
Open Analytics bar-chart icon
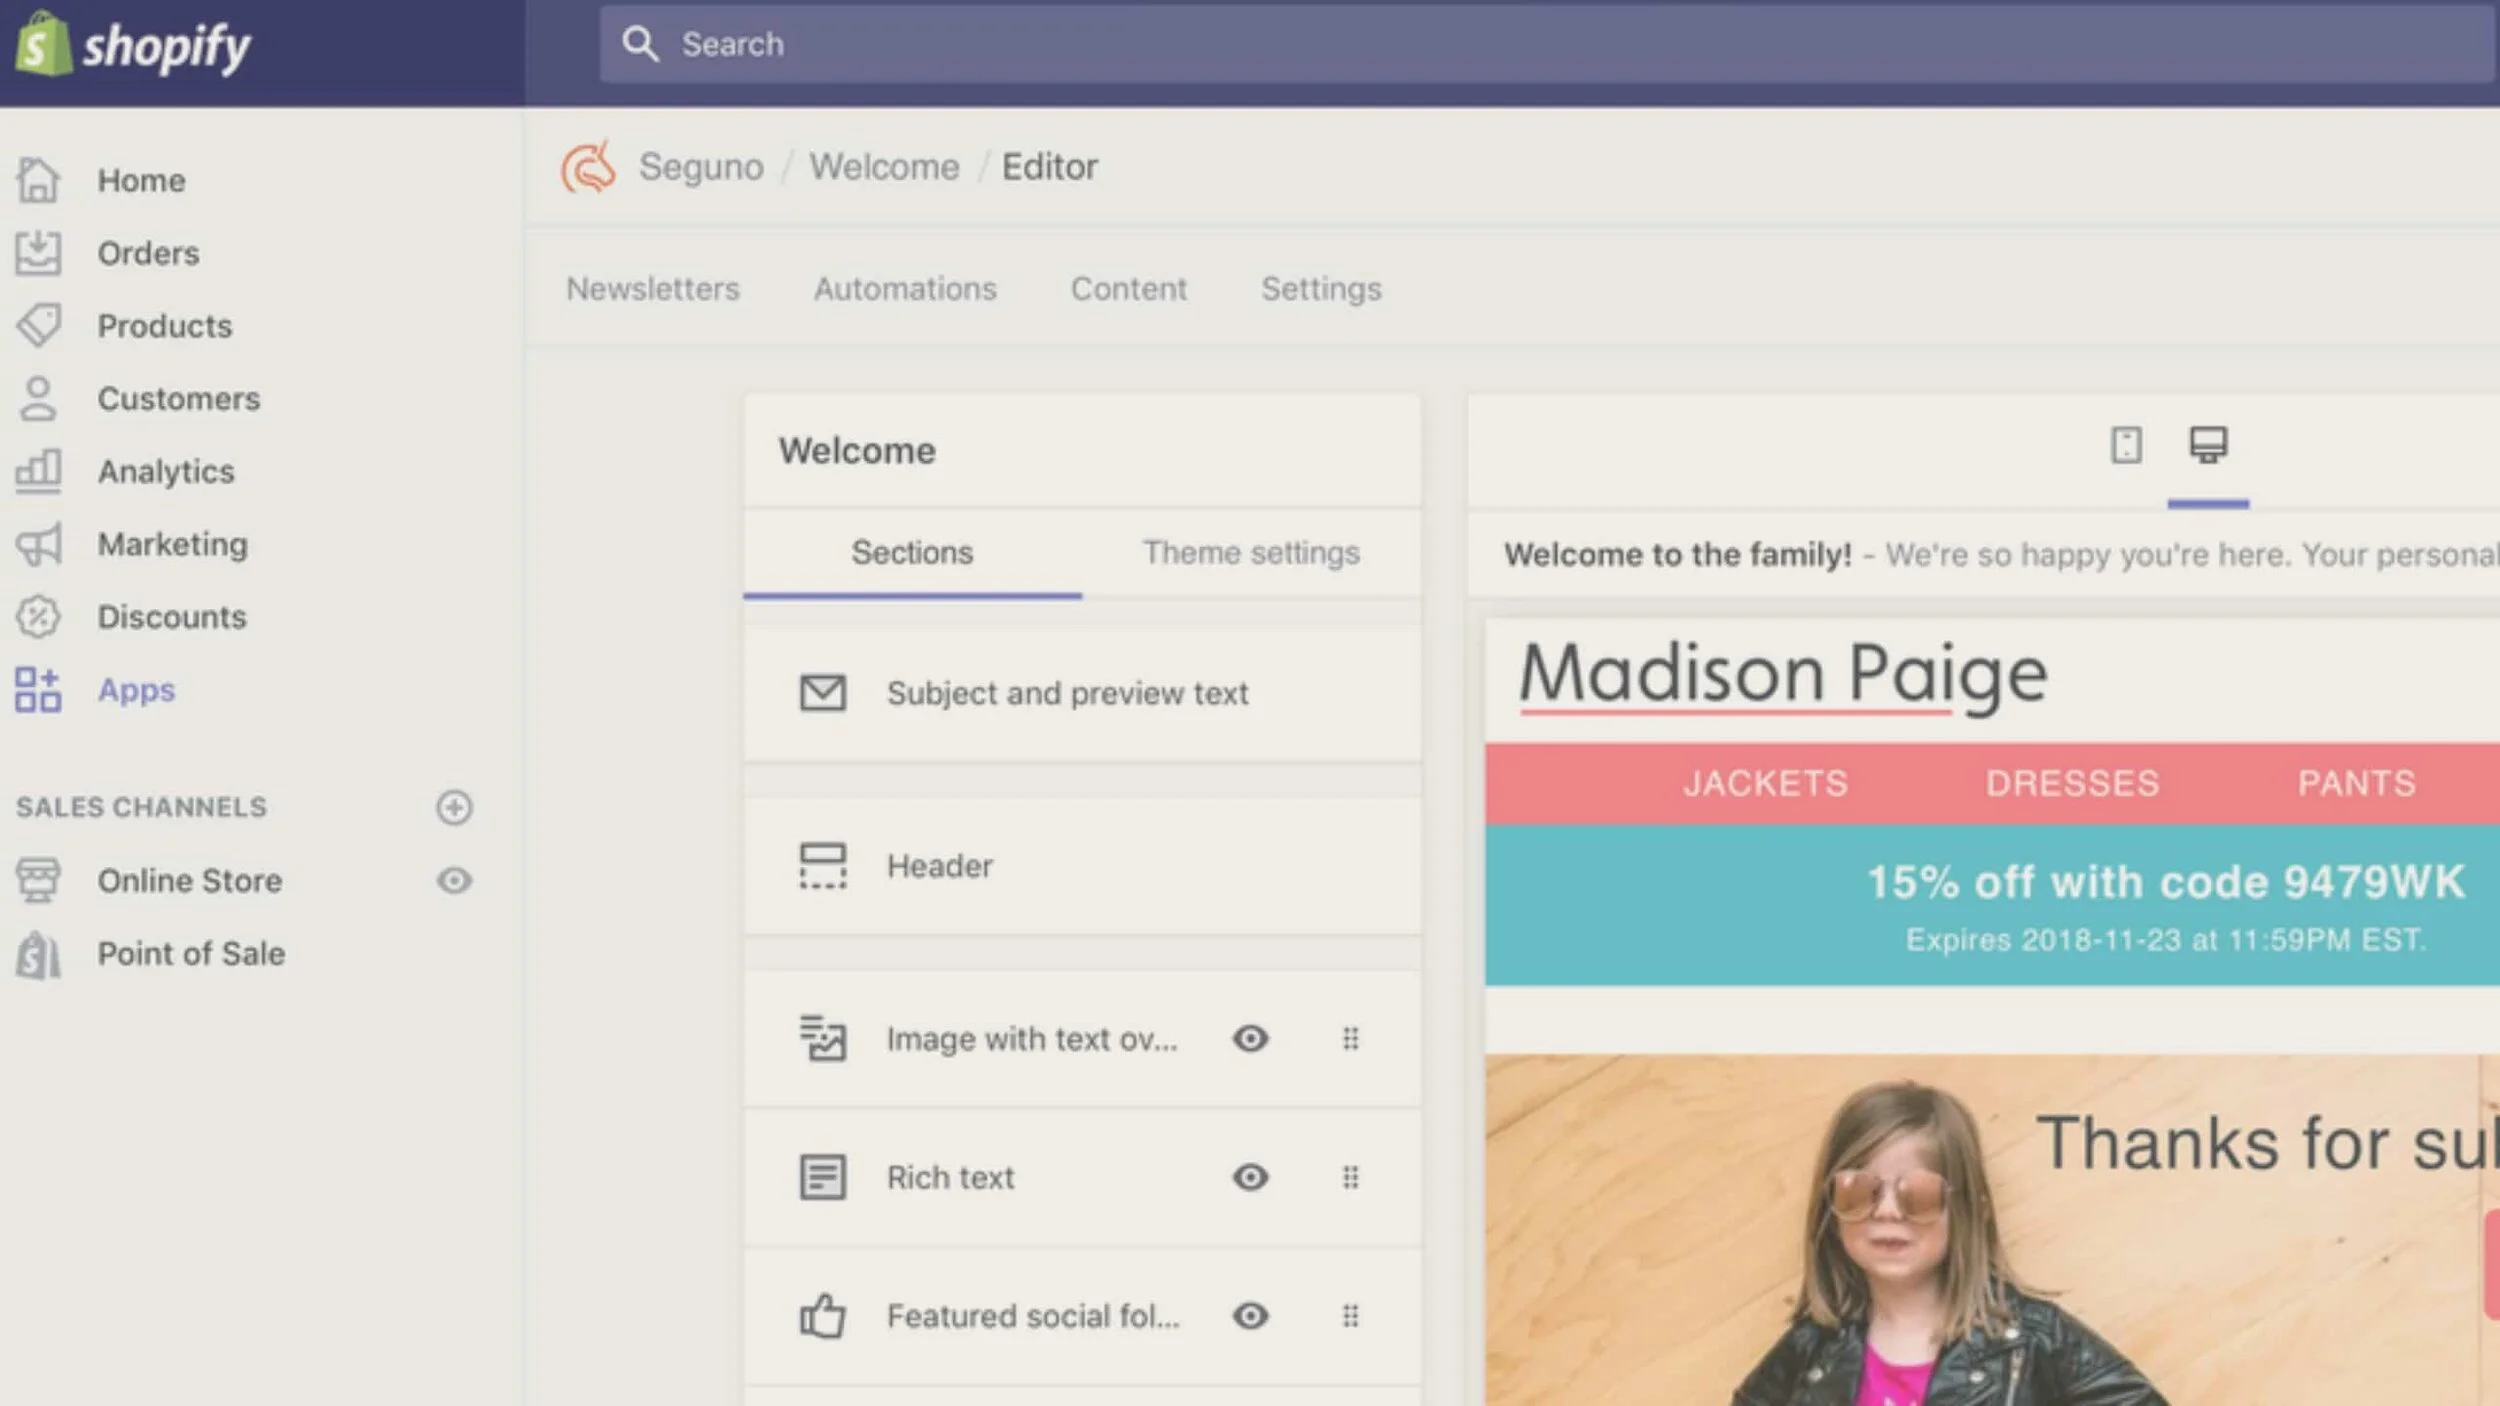coord(38,471)
